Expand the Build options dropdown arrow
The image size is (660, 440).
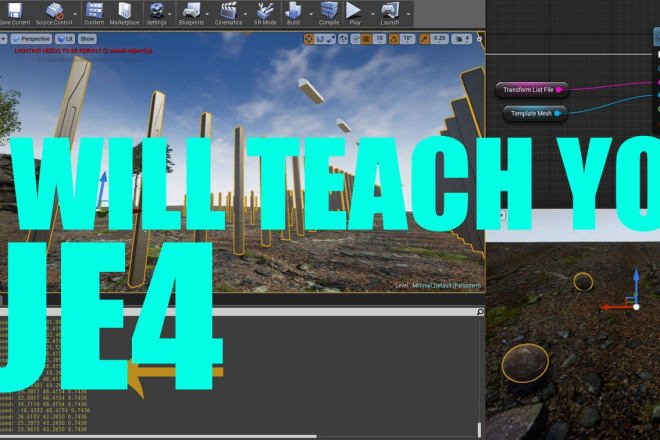pyautogui.click(x=311, y=14)
